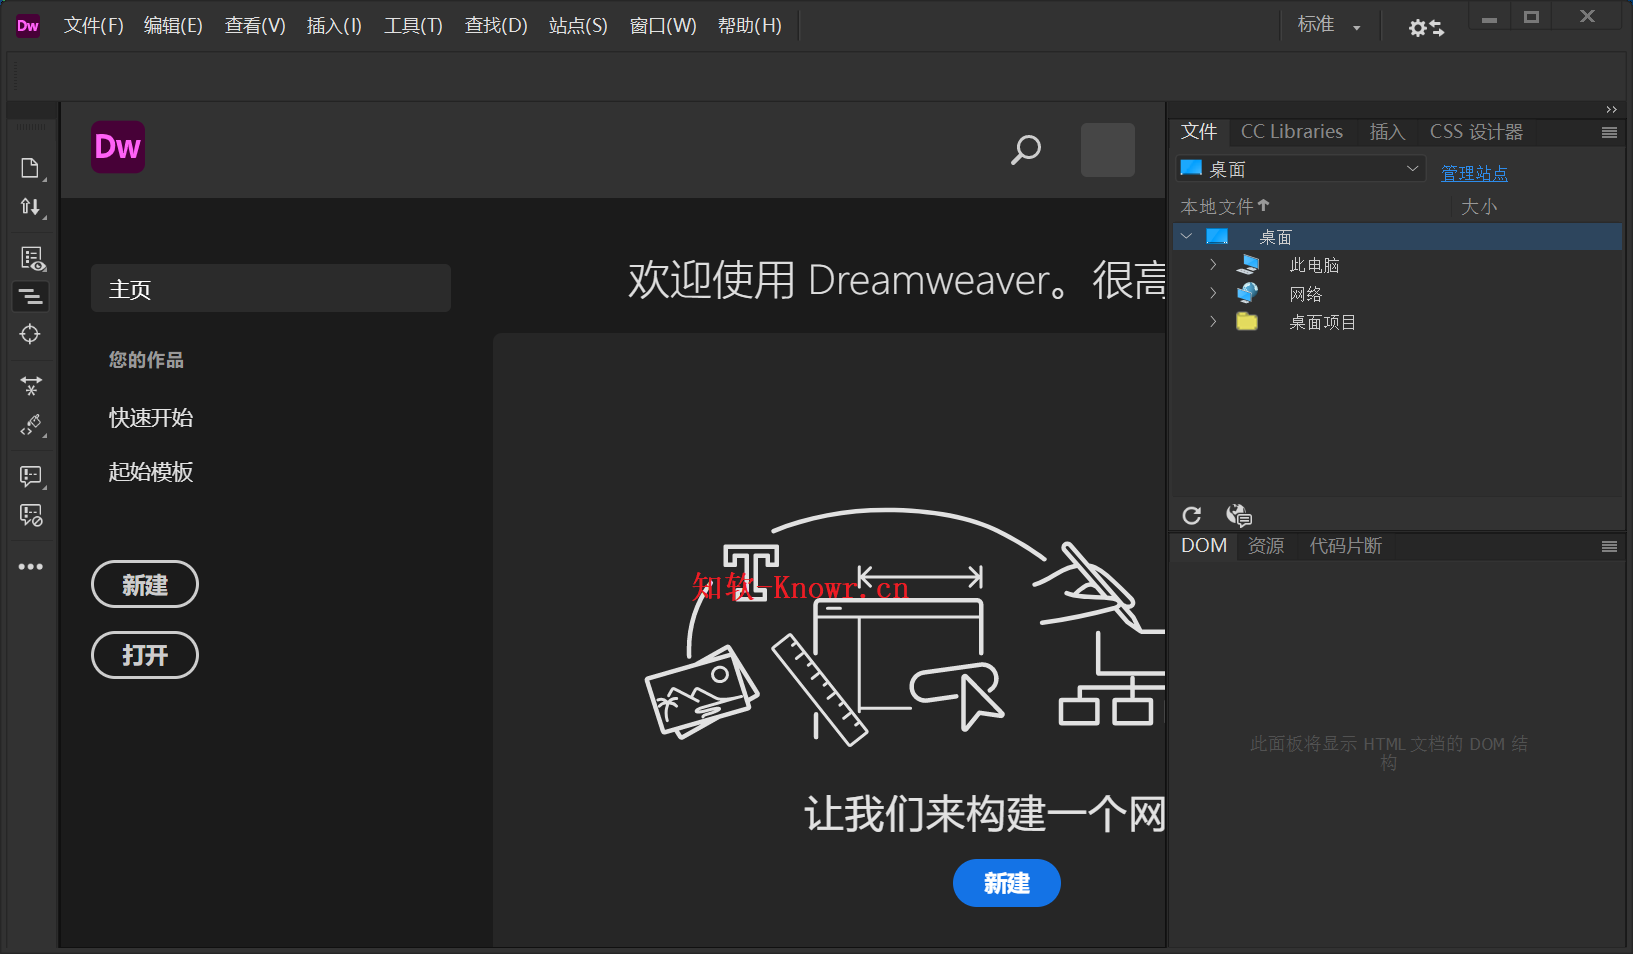Select the 此电脑 tree item

coord(1314,265)
